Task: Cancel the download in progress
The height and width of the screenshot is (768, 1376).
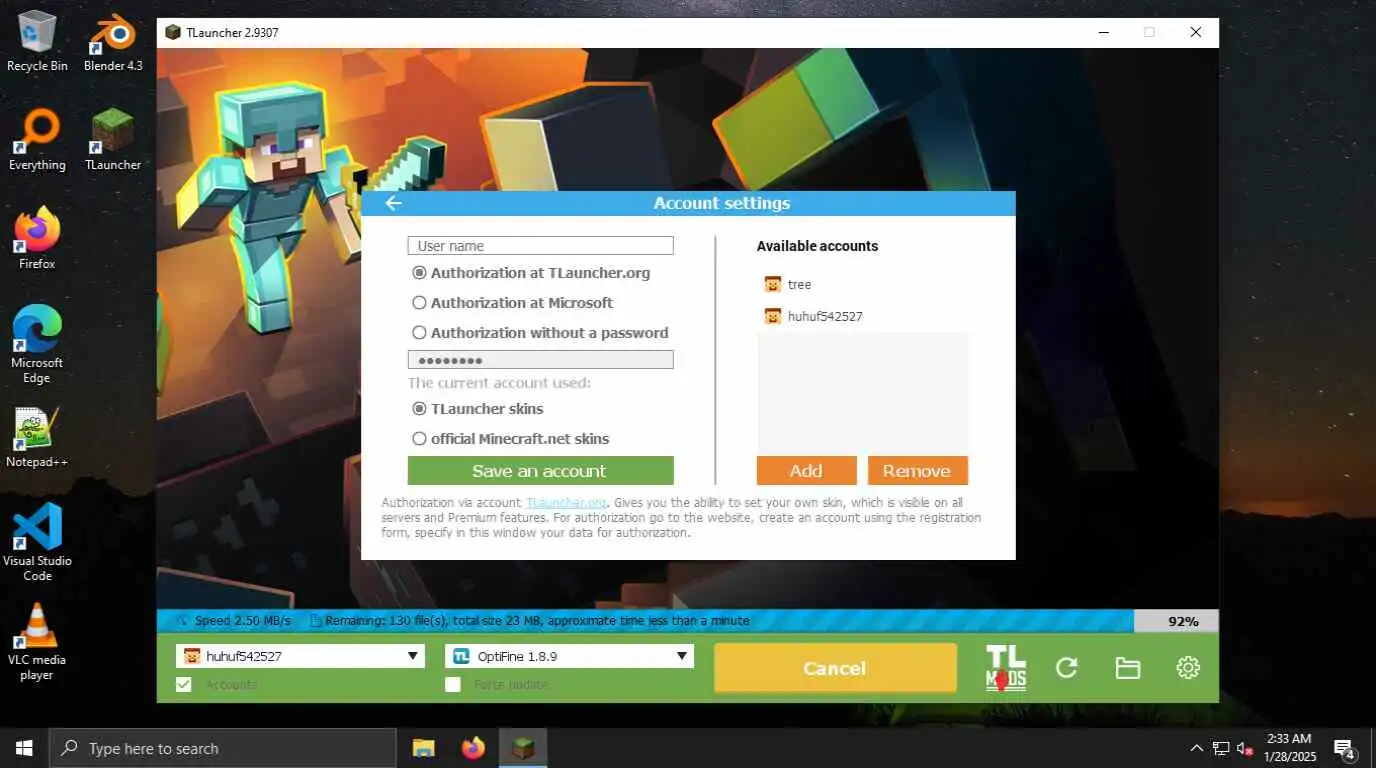Action: 835,668
